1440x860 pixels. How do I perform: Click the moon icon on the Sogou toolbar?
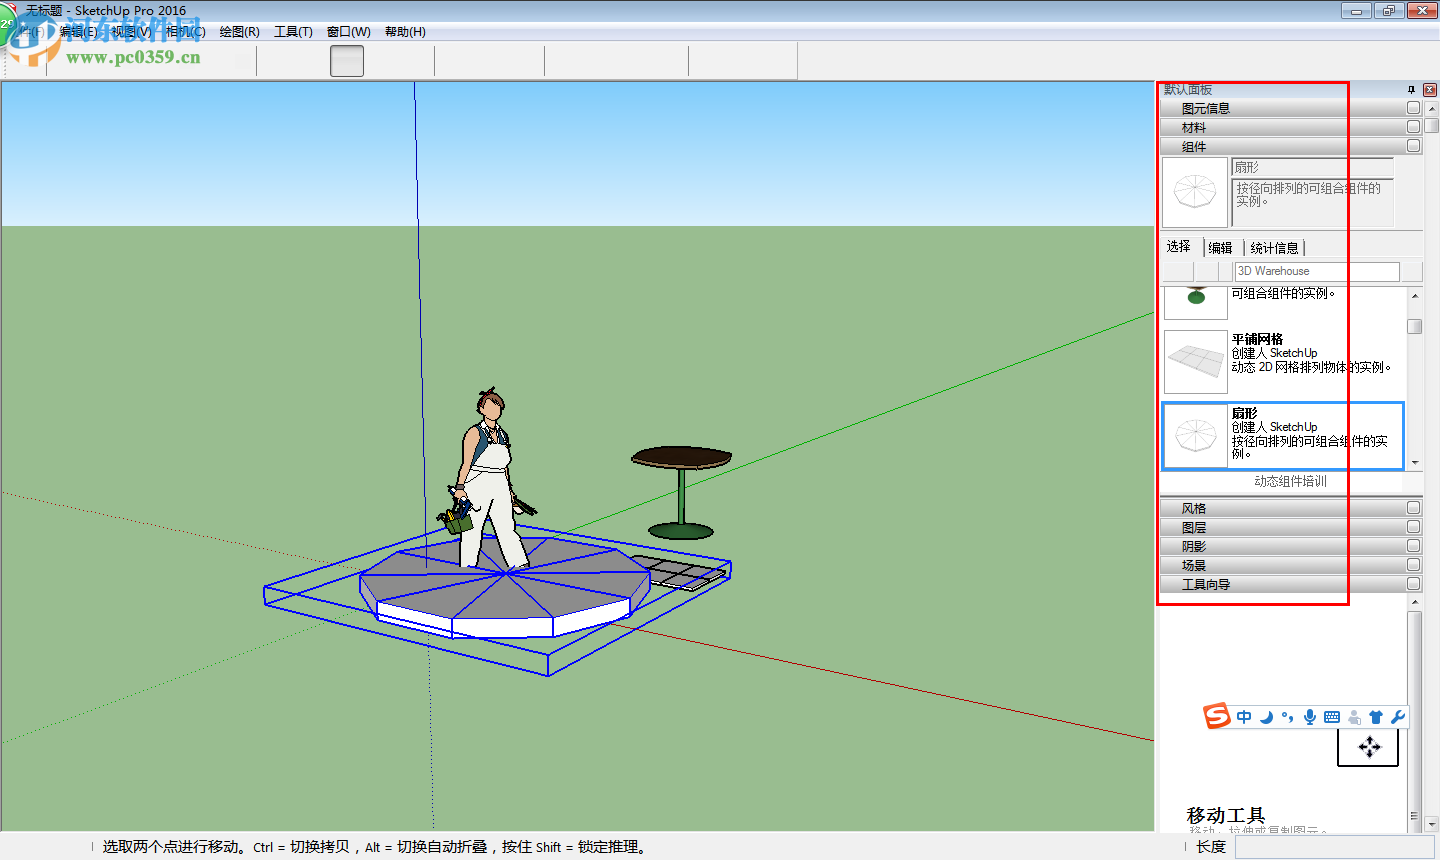pyautogui.click(x=1266, y=717)
